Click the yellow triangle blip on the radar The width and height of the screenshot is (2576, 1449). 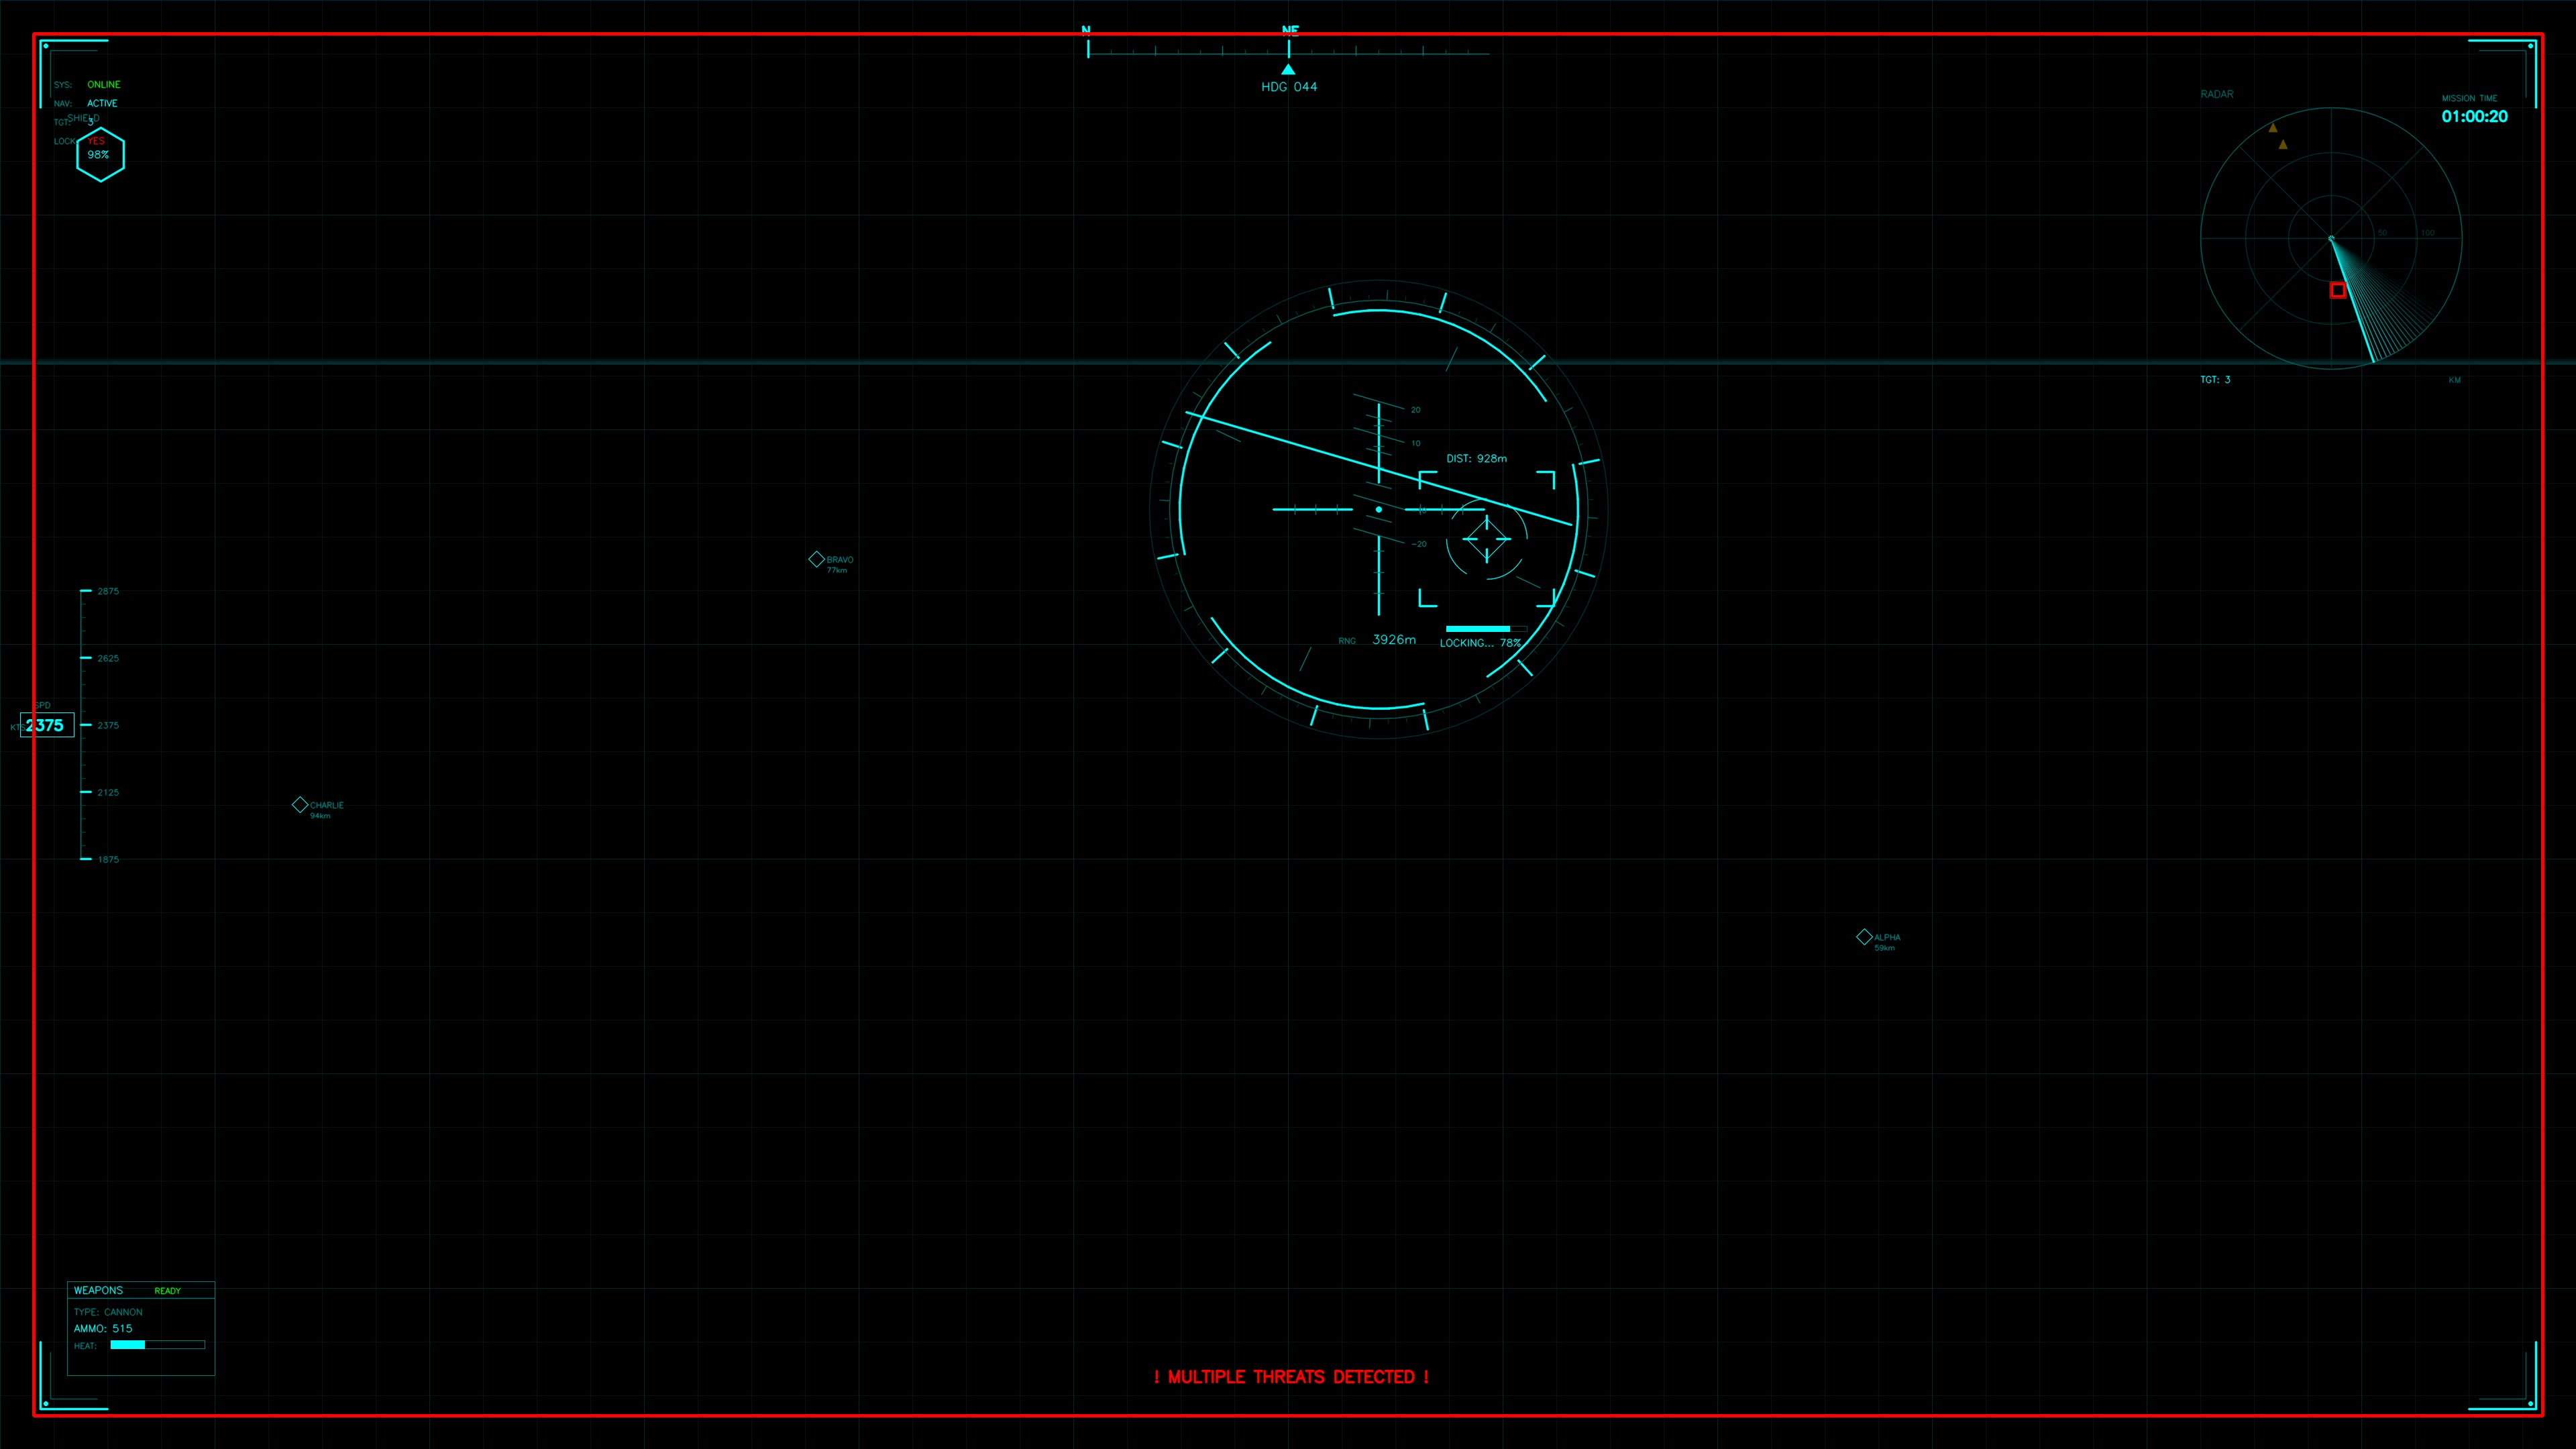2272,128
